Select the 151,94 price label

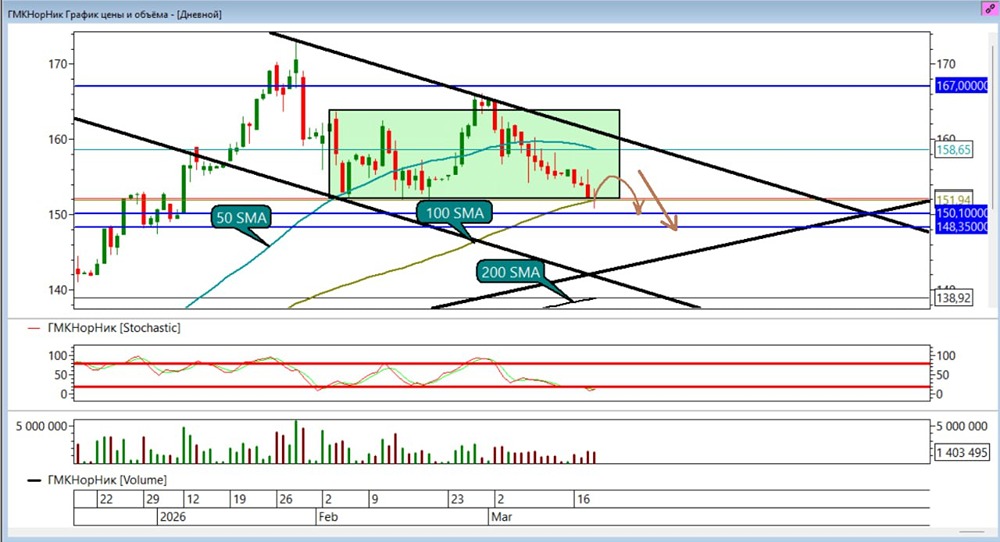[x=953, y=199]
